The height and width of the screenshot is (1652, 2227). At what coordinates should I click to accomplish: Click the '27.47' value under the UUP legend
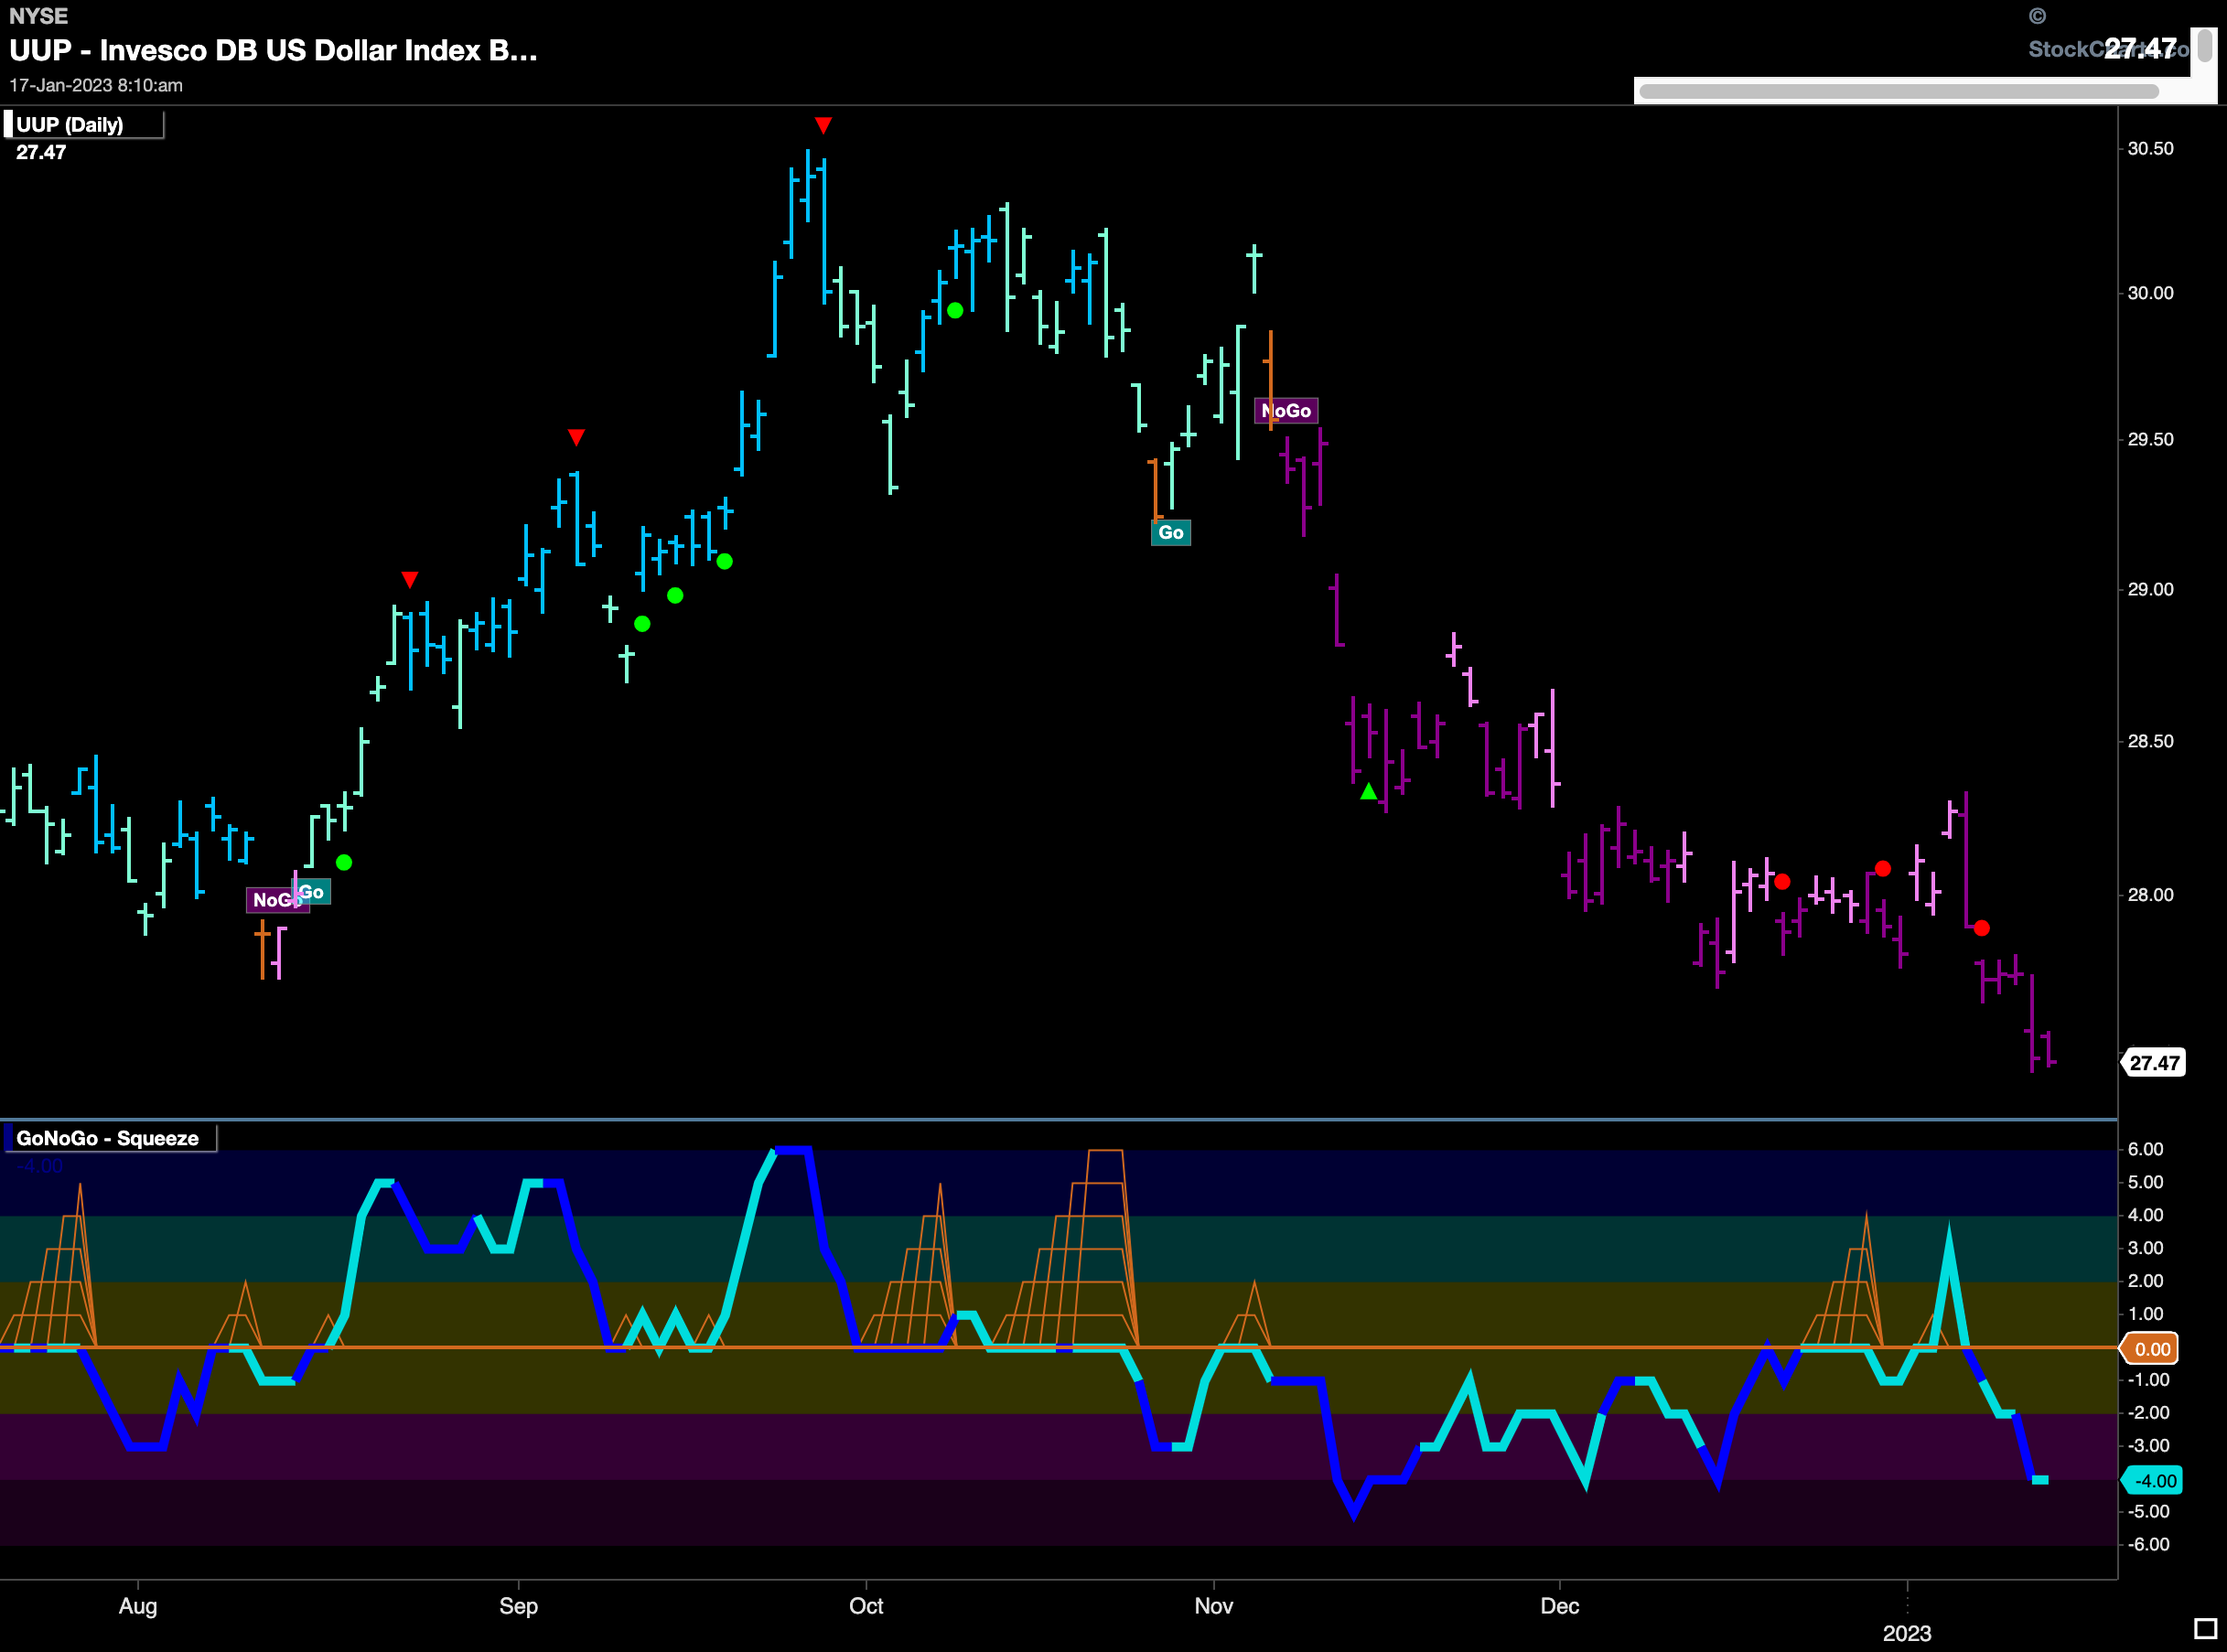click(x=41, y=152)
